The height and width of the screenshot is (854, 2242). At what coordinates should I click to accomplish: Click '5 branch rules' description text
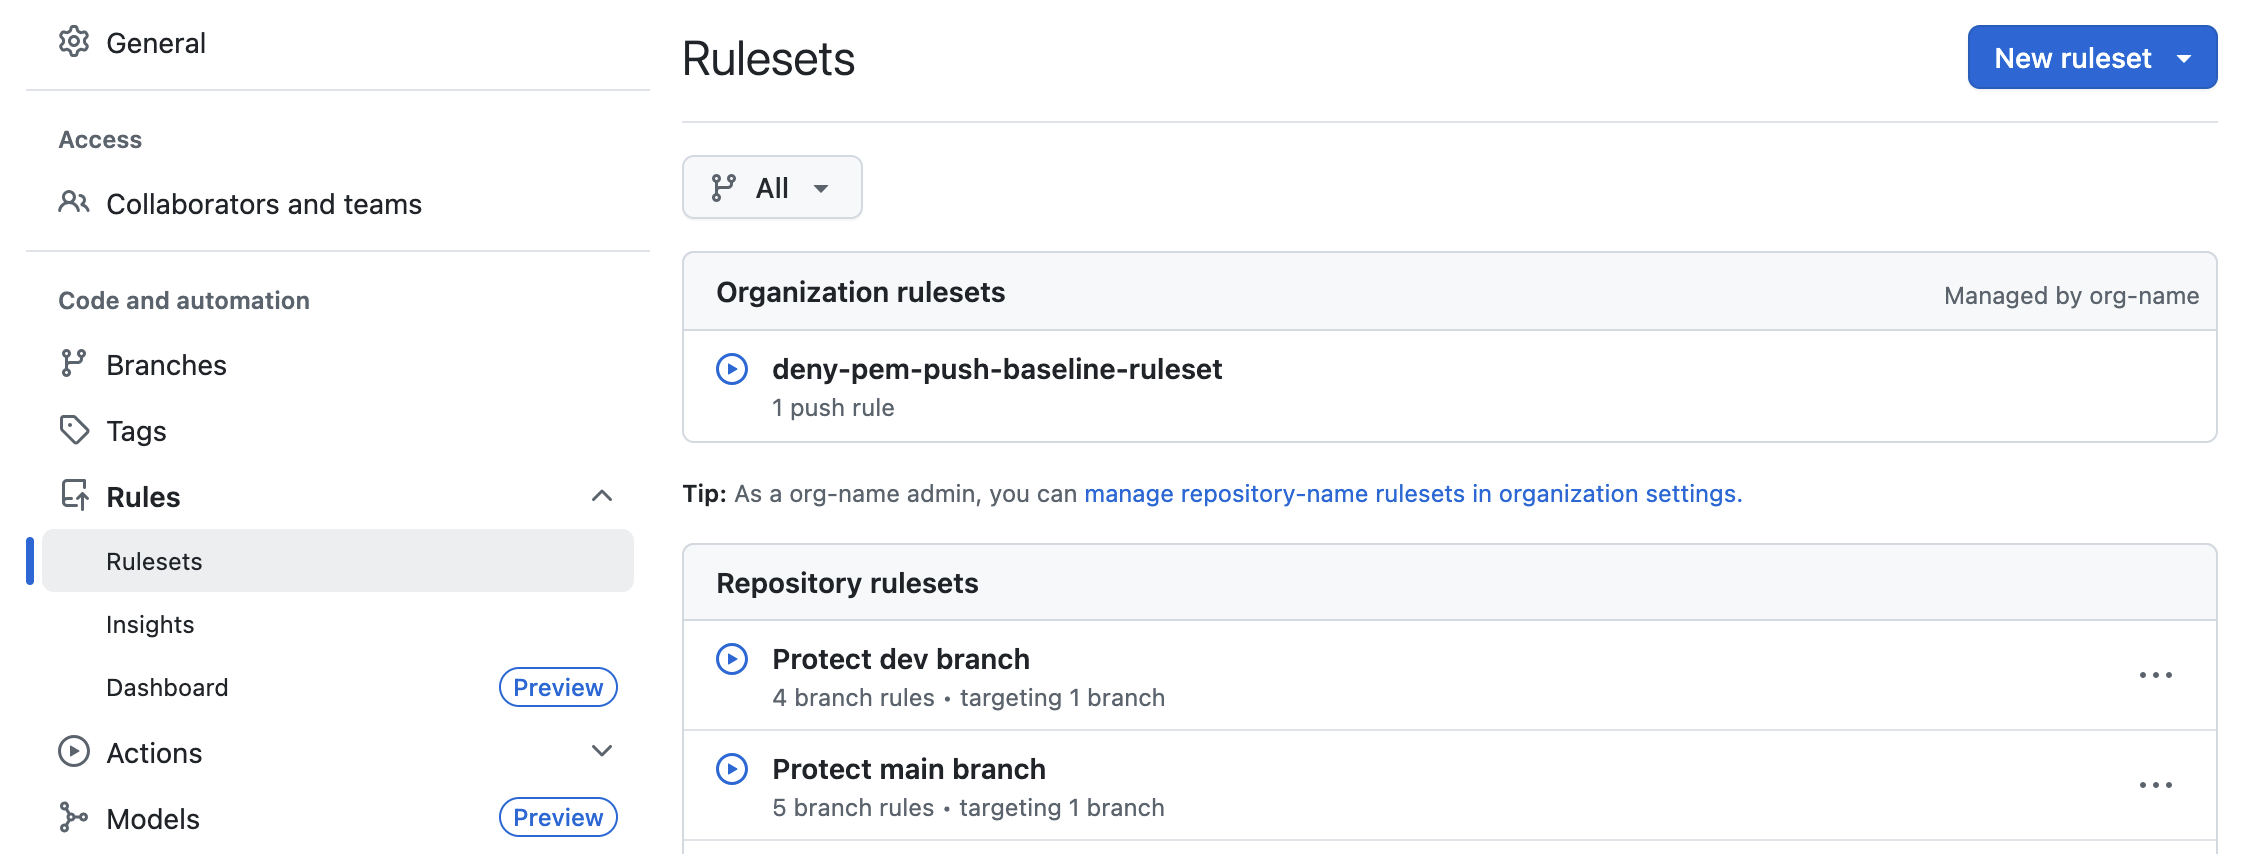(853, 808)
